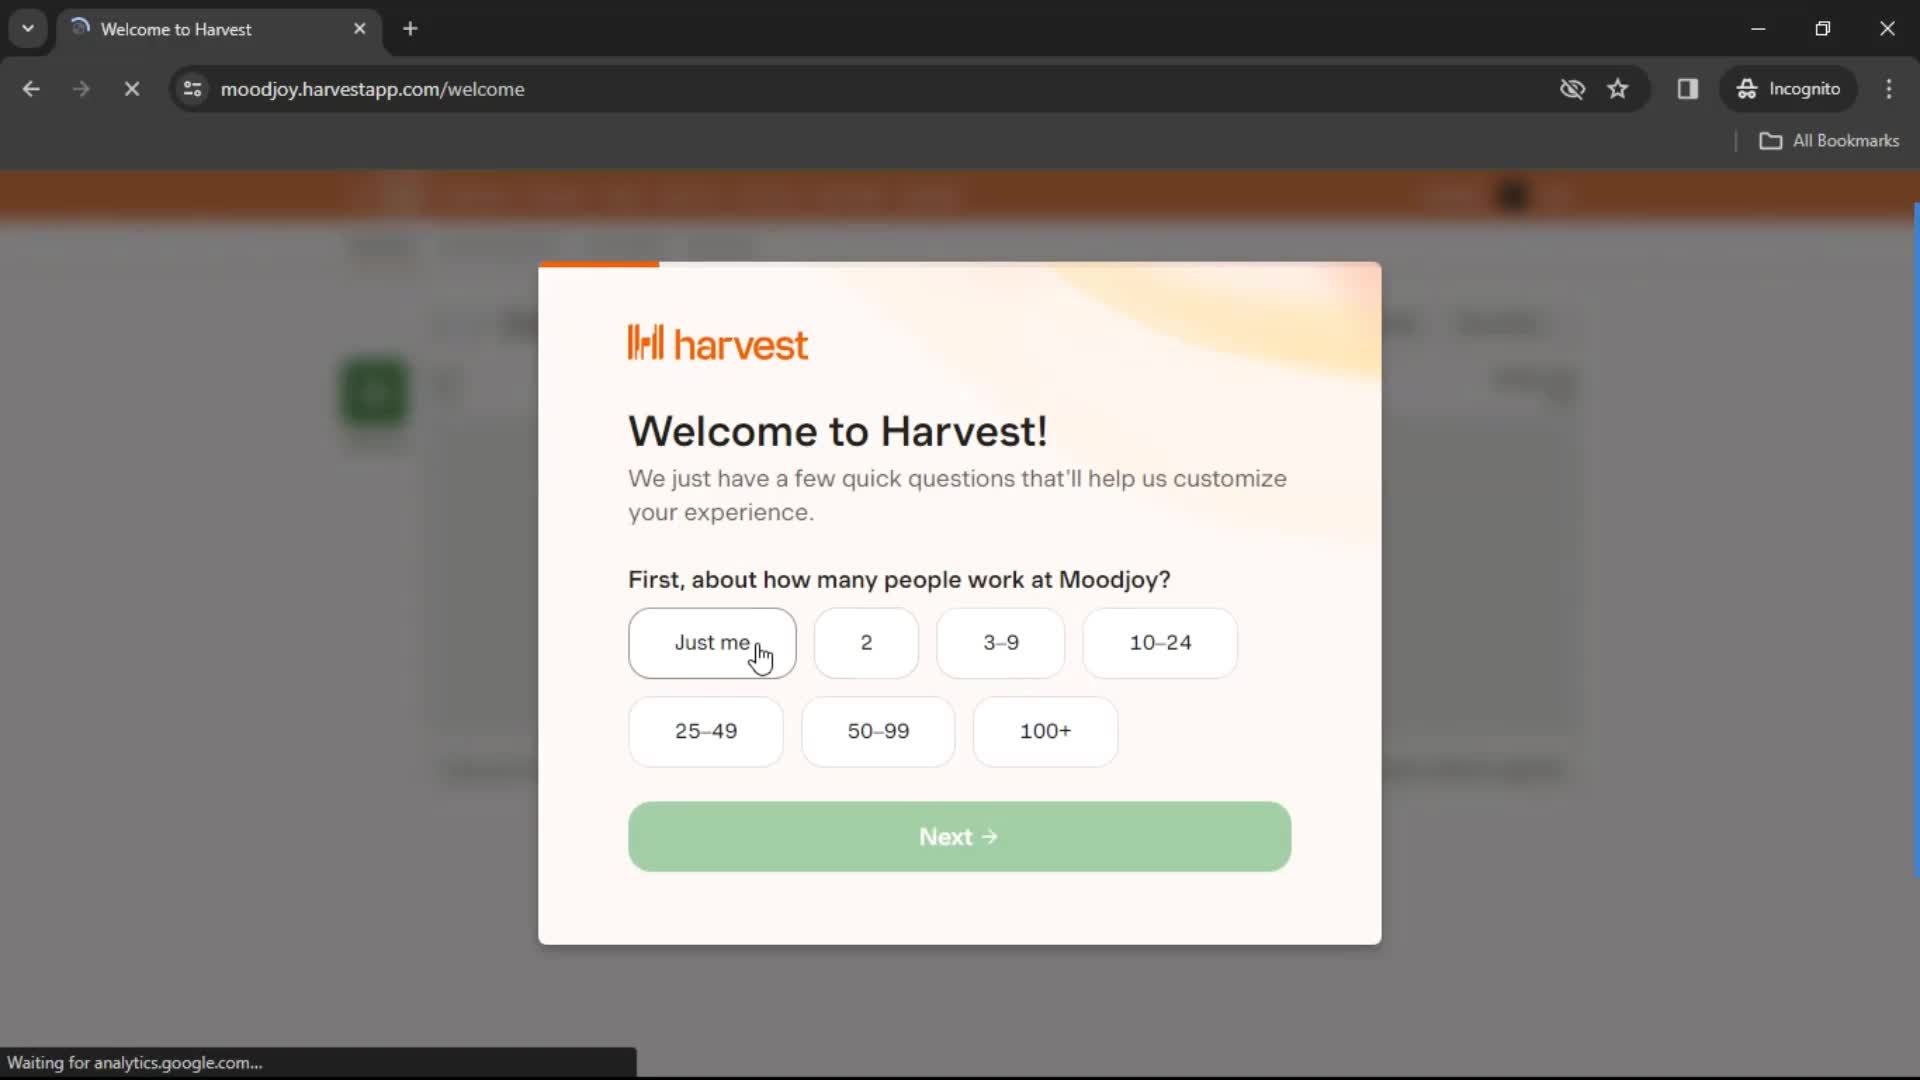This screenshot has height=1080, width=1920.
Task: Expand the browser tab strip dropdown
Action: (x=28, y=28)
